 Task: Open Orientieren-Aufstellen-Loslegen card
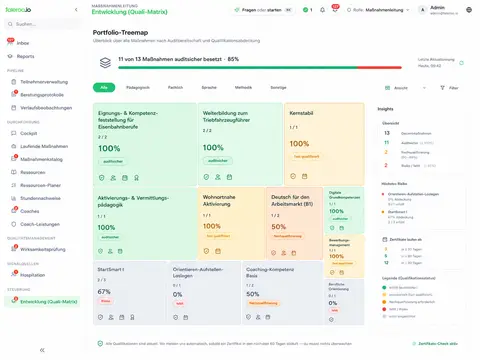coord(204,293)
